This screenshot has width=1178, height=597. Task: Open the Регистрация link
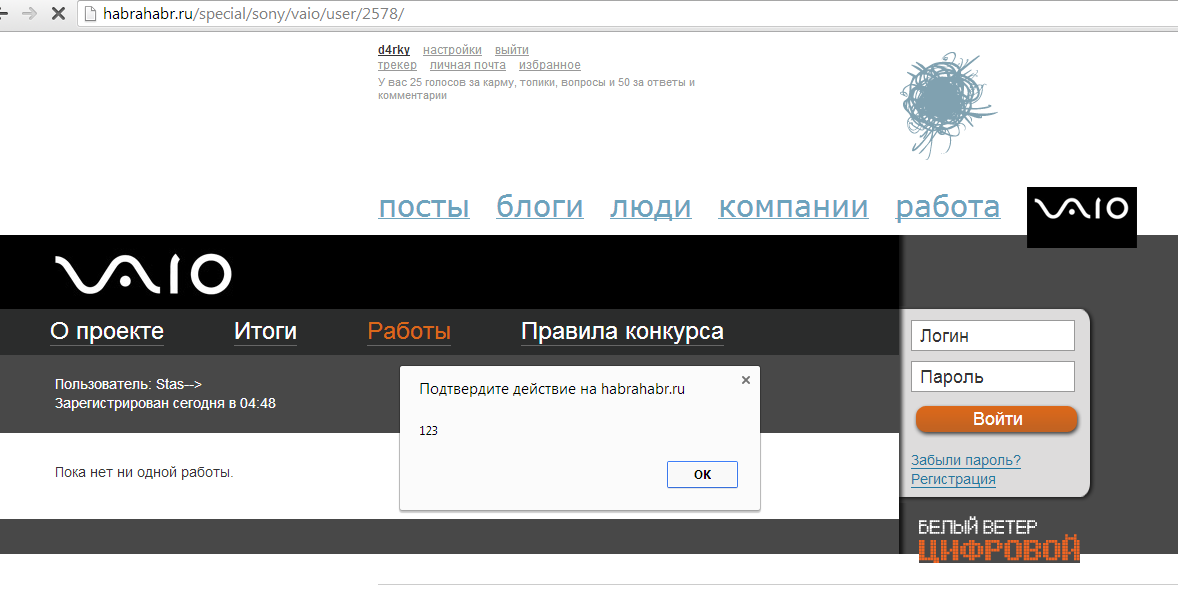953,479
